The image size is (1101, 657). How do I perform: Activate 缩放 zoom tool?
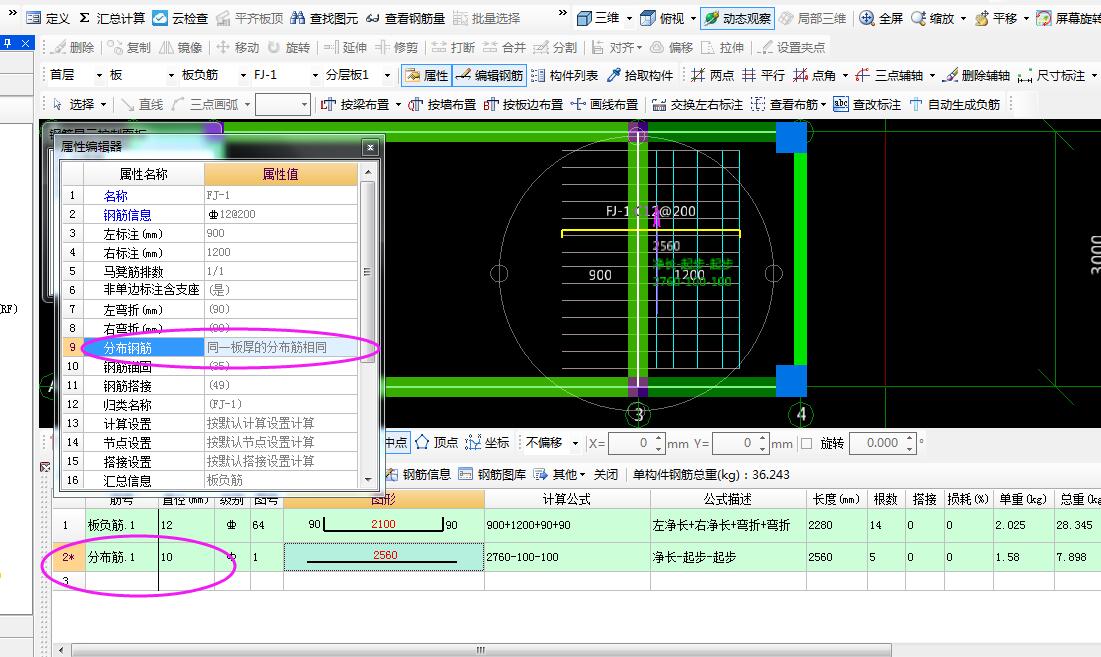[x=932, y=18]
